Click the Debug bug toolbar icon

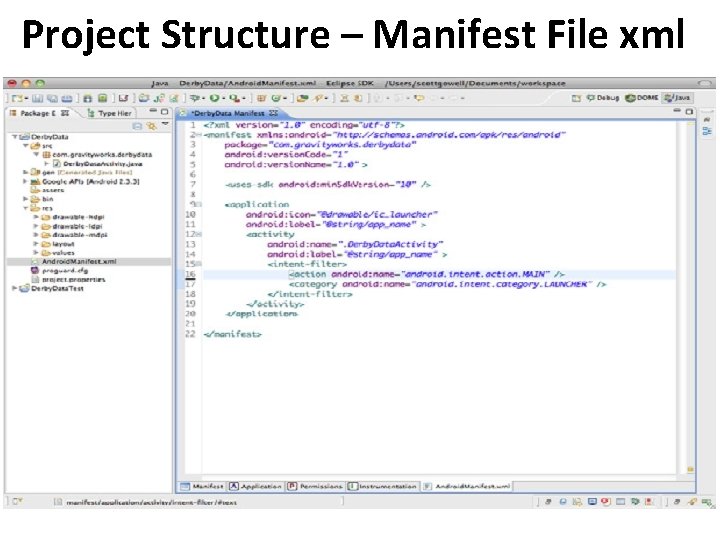195,98
